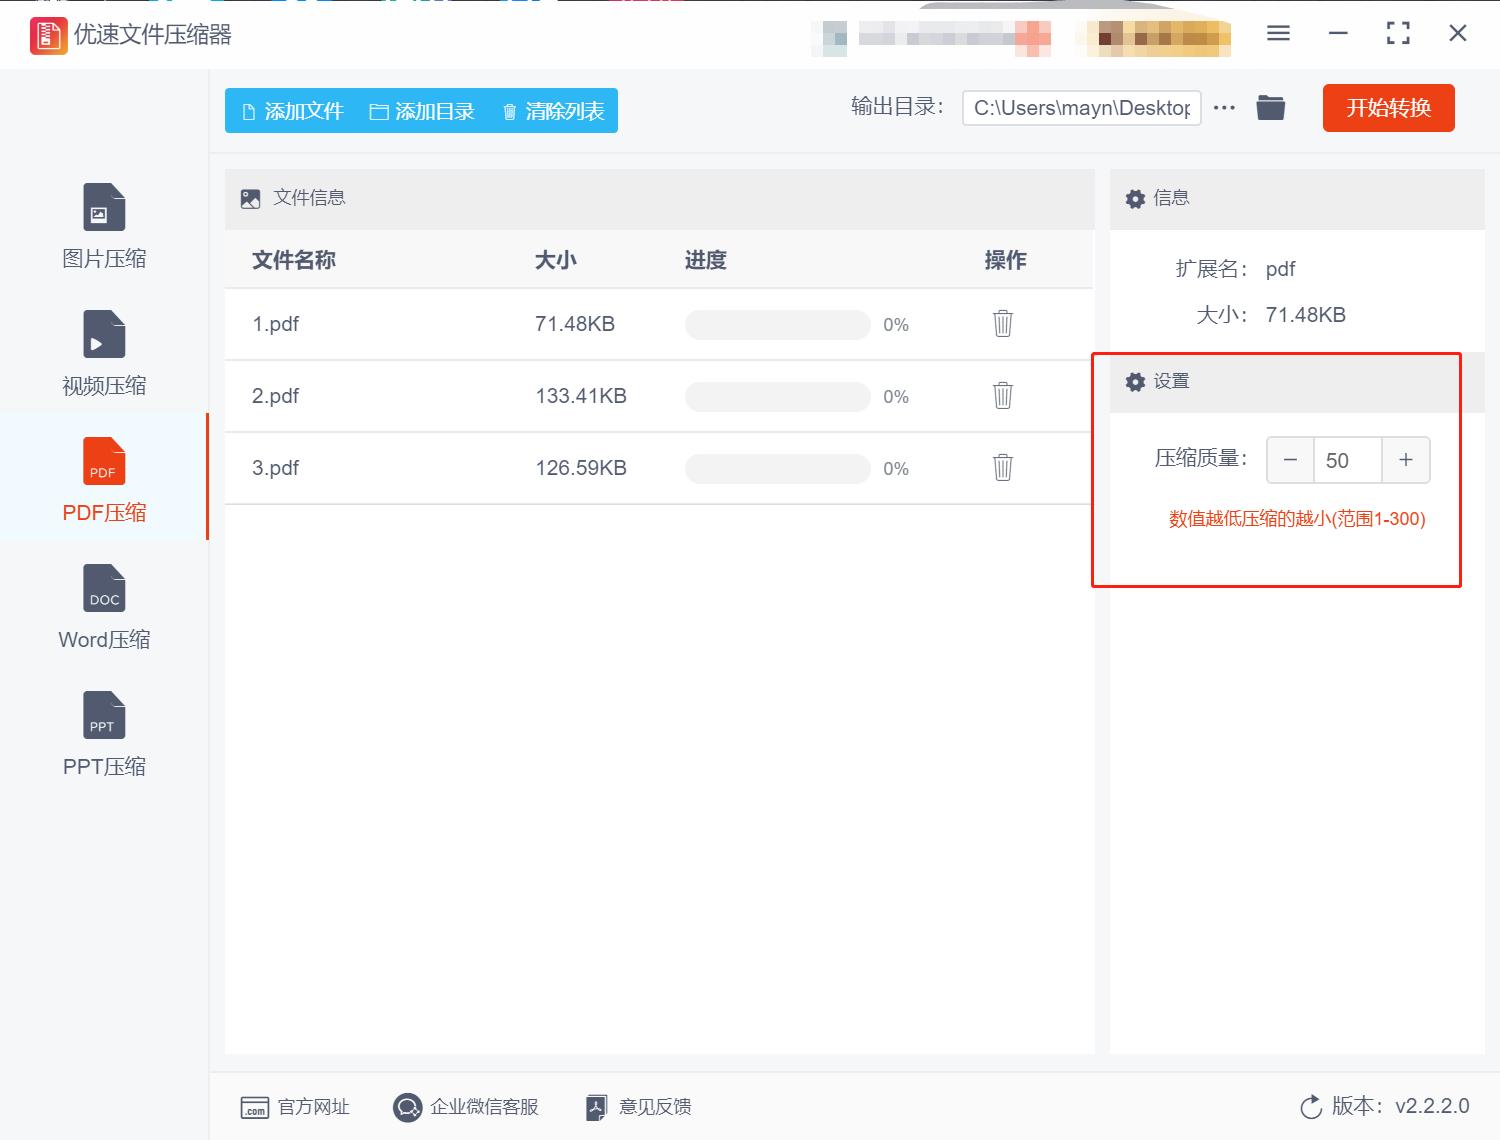This screenshot has width=1500, height=1140.
Task: Increase compression quality with plus button
Action: click(x=1406, y=460)
